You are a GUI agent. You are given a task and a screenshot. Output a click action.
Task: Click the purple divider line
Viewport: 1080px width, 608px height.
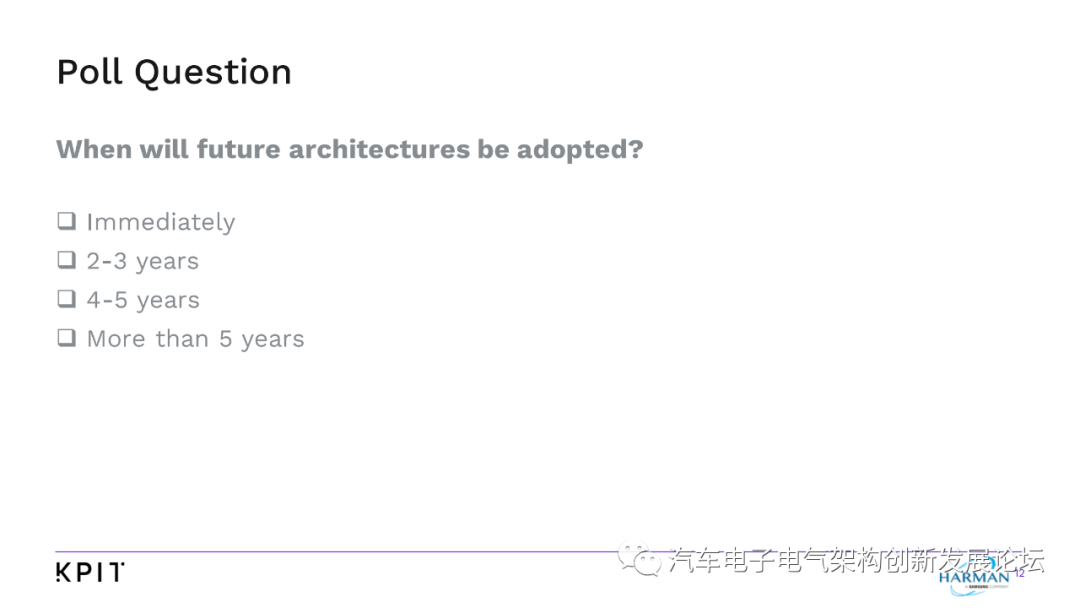coord(338,552)
